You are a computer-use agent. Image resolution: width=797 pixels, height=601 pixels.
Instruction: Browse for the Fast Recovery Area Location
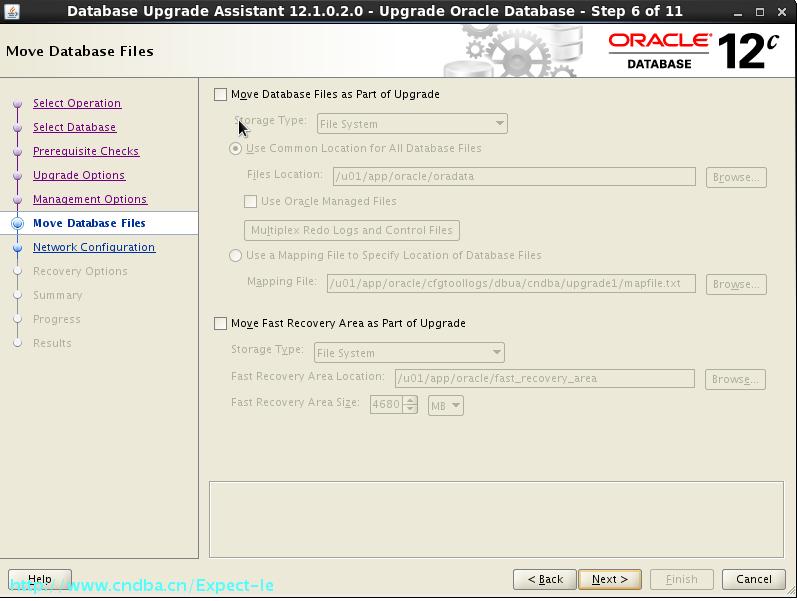[x=735, y=379]
